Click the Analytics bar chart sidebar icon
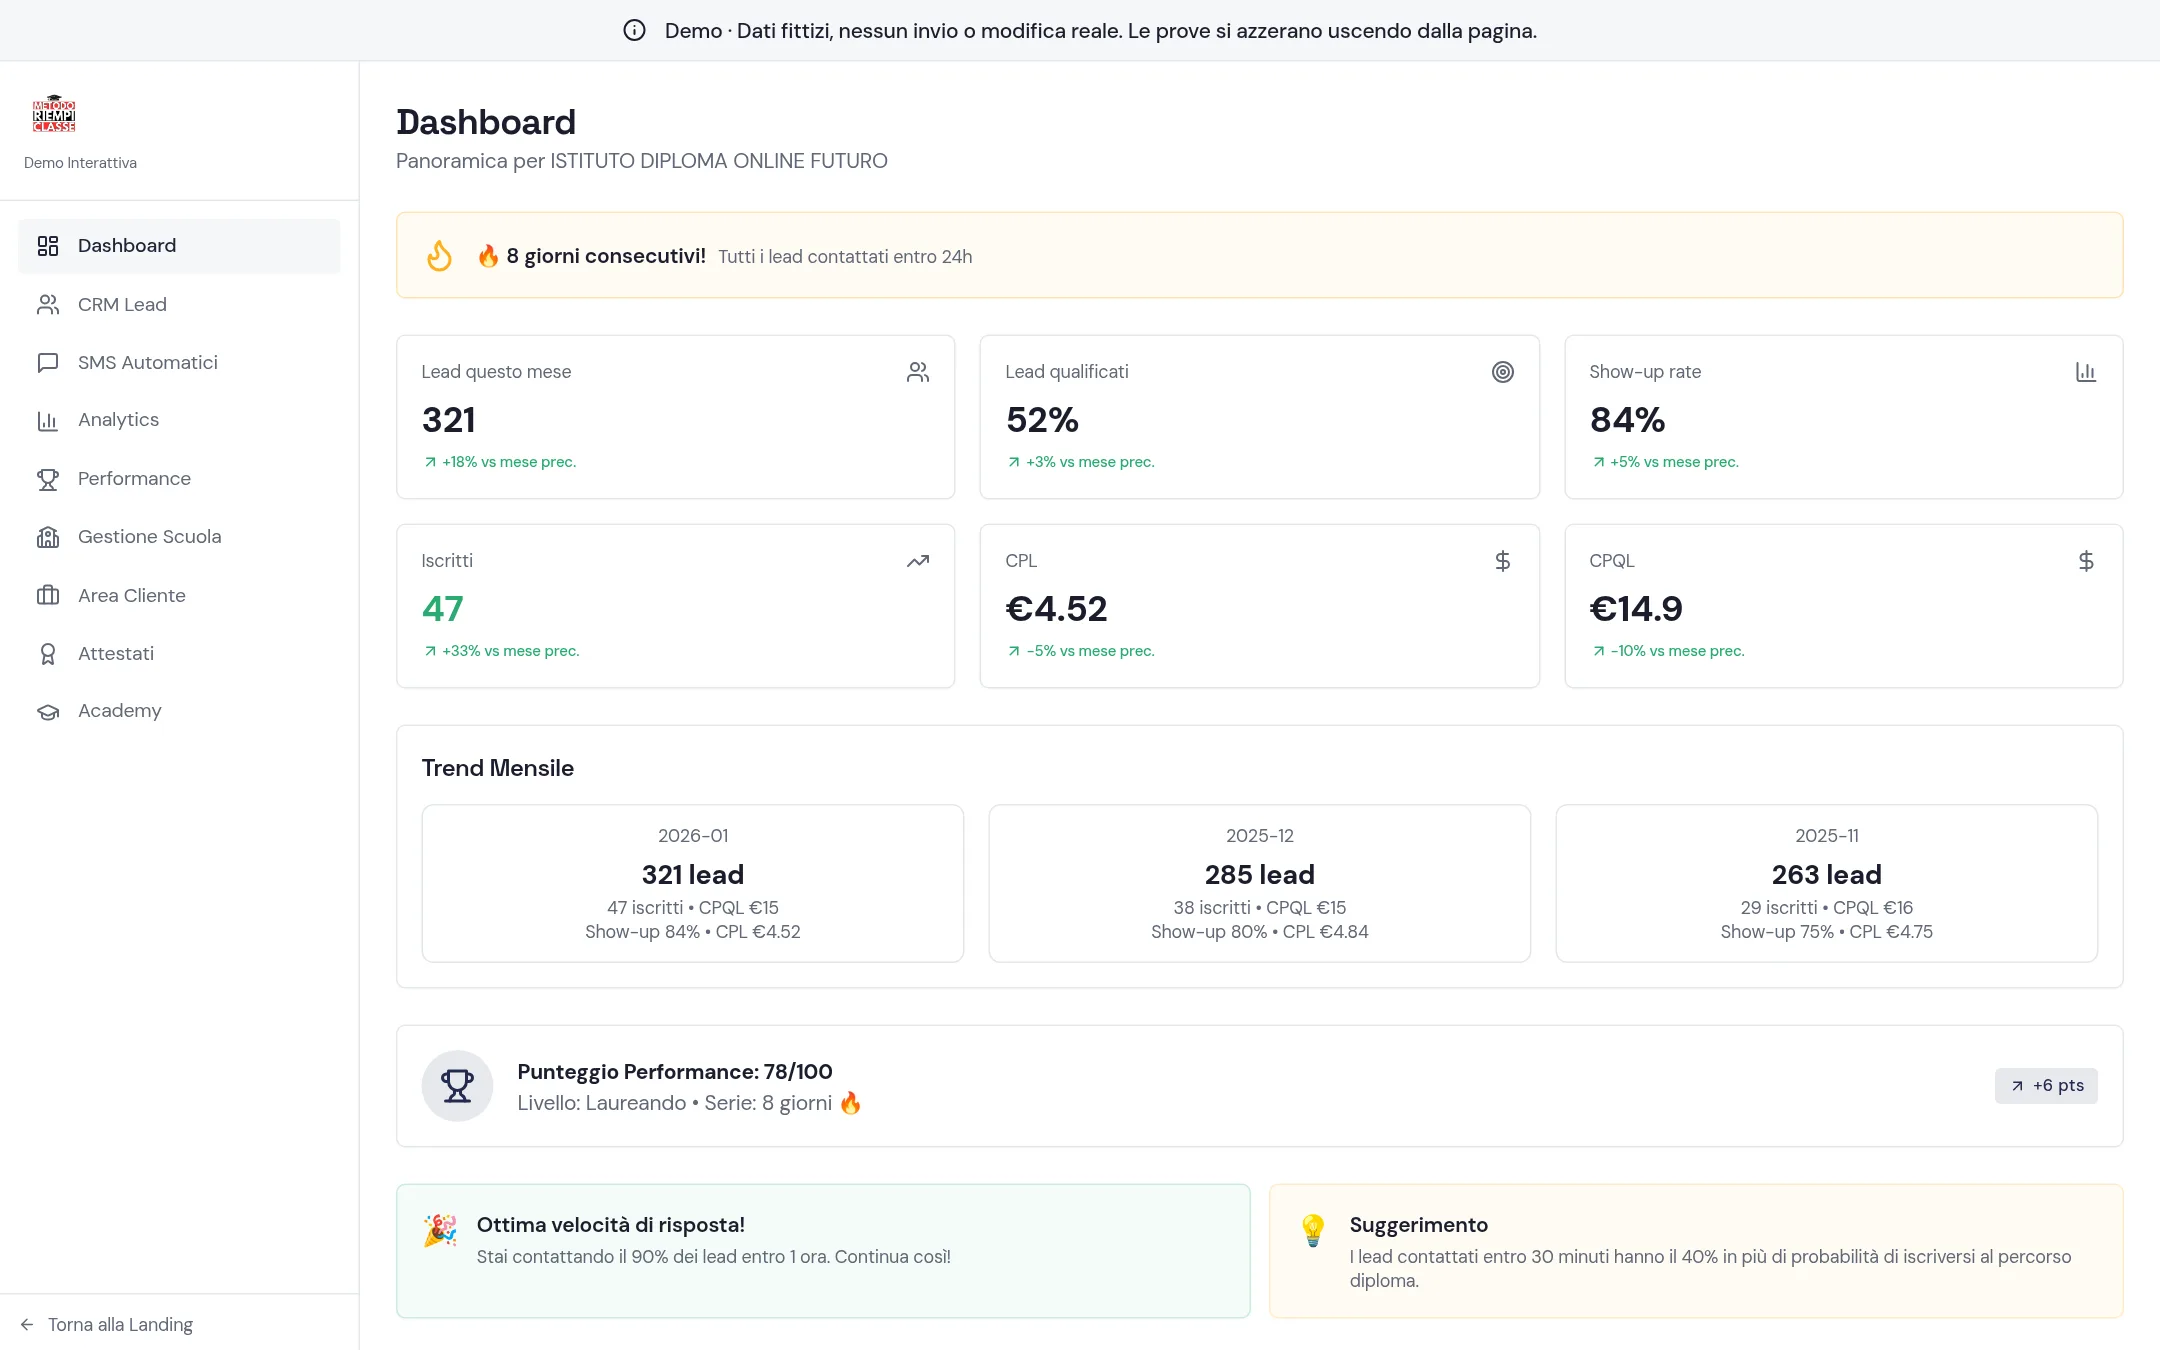2160x1350 pixels. coord(48,421)
